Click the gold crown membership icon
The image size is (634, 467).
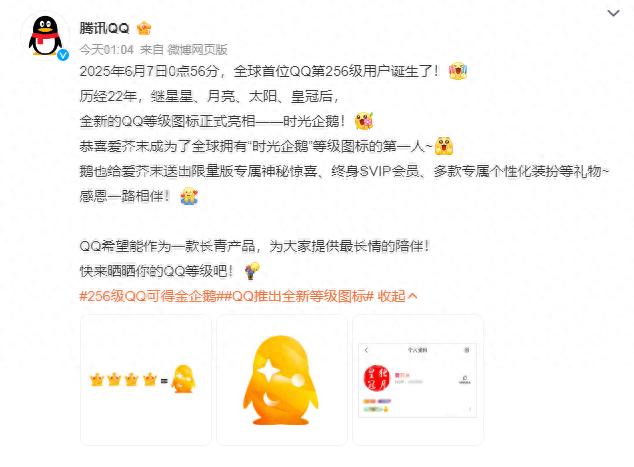[144, 28]
